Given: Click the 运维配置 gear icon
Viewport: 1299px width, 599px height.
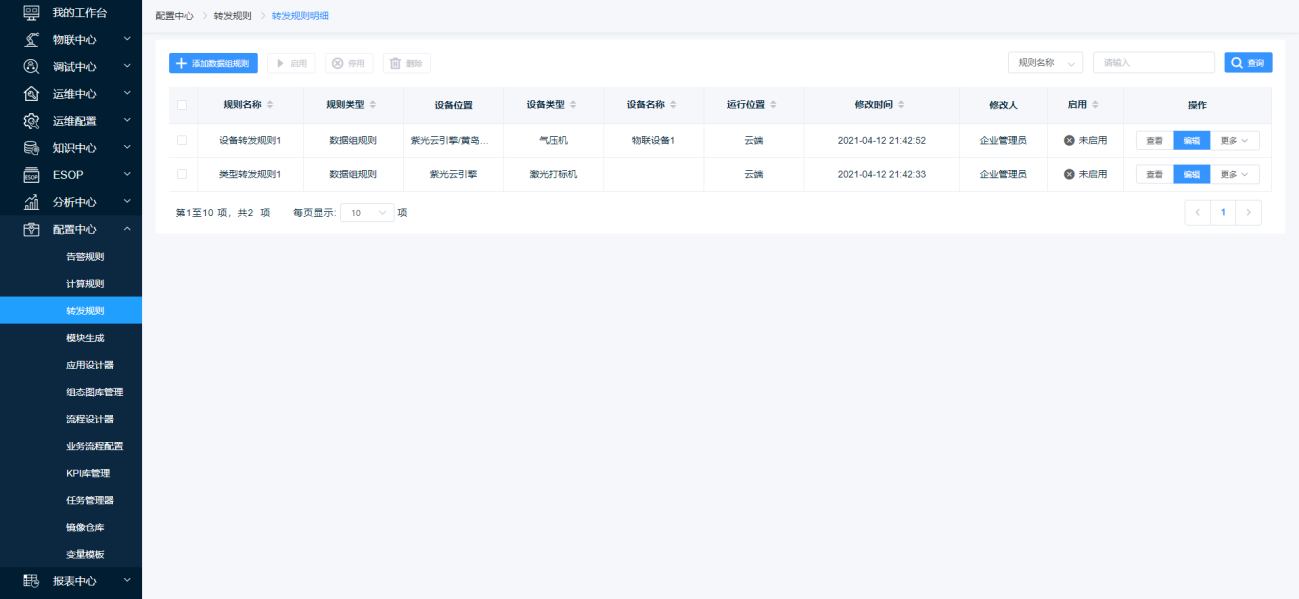Looking at the screenshot, I should (31, 121).
